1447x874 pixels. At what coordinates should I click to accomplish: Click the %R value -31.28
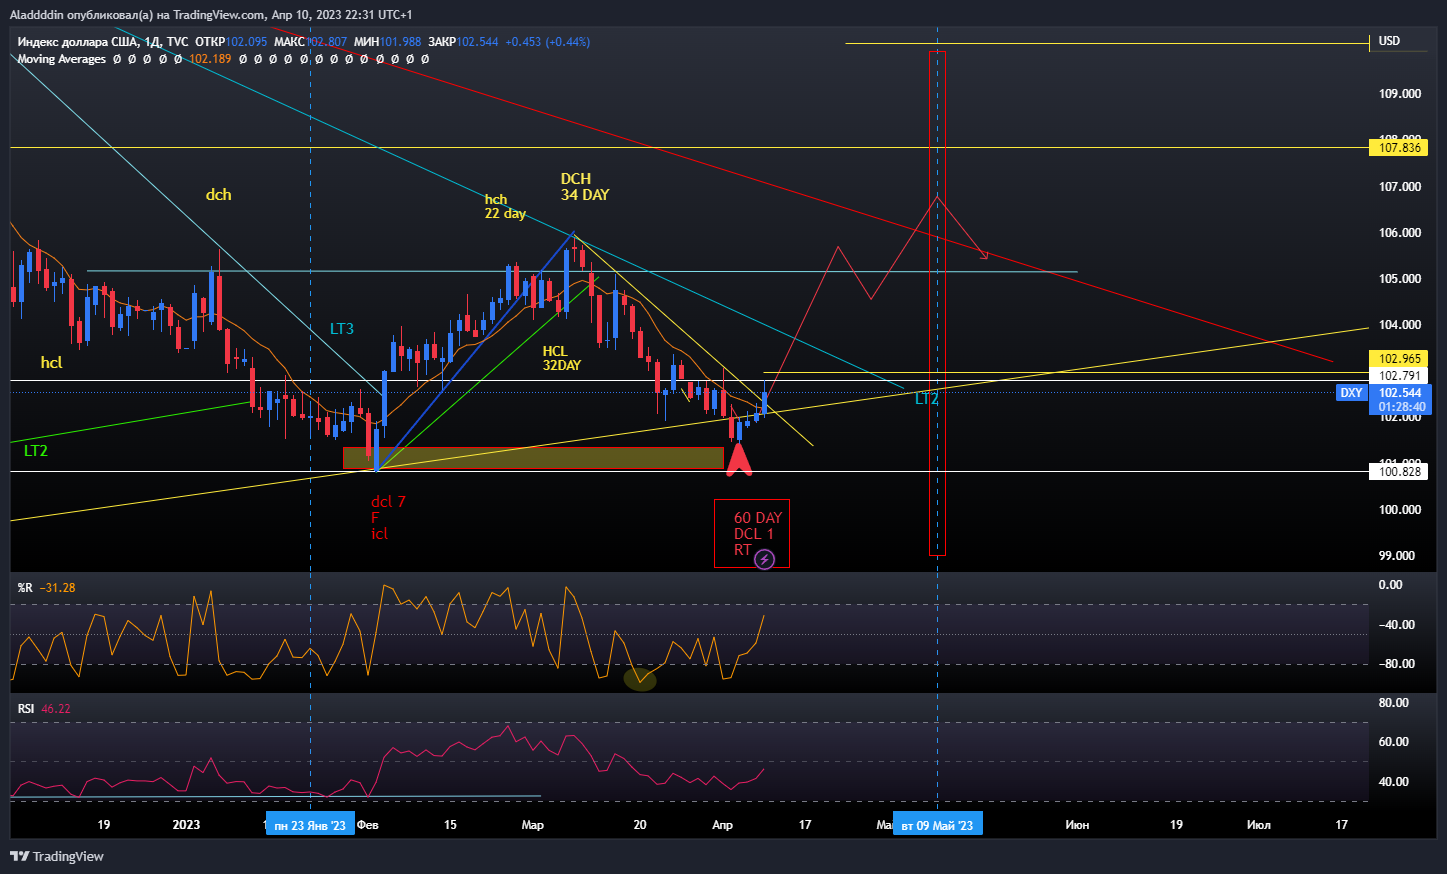point(58,587)
